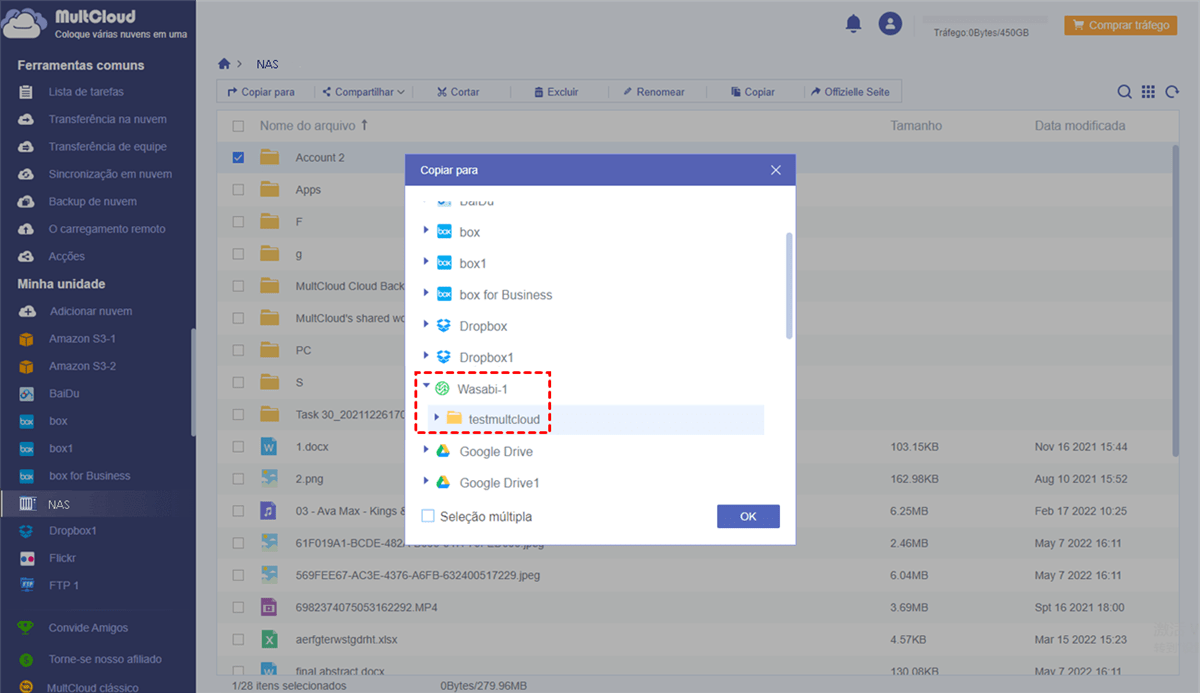
Task: Open Sincronização em nuvem
Action: click(x=110, y=174)
